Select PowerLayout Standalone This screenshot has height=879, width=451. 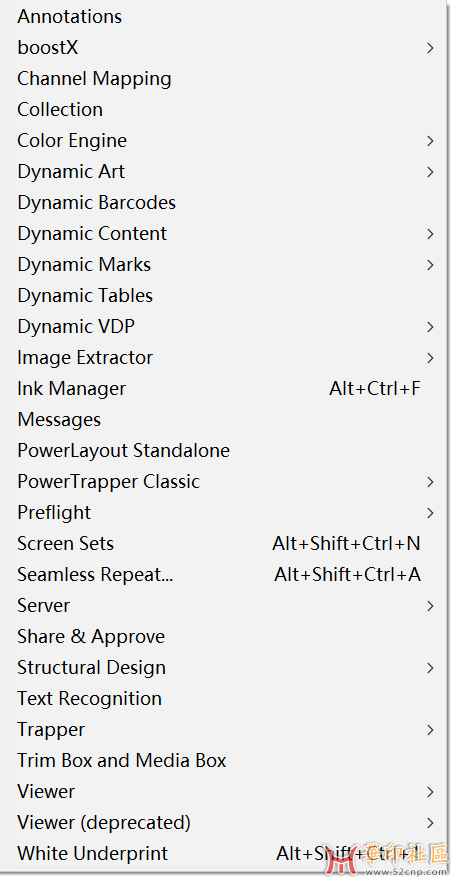click(x=224, y=451)
